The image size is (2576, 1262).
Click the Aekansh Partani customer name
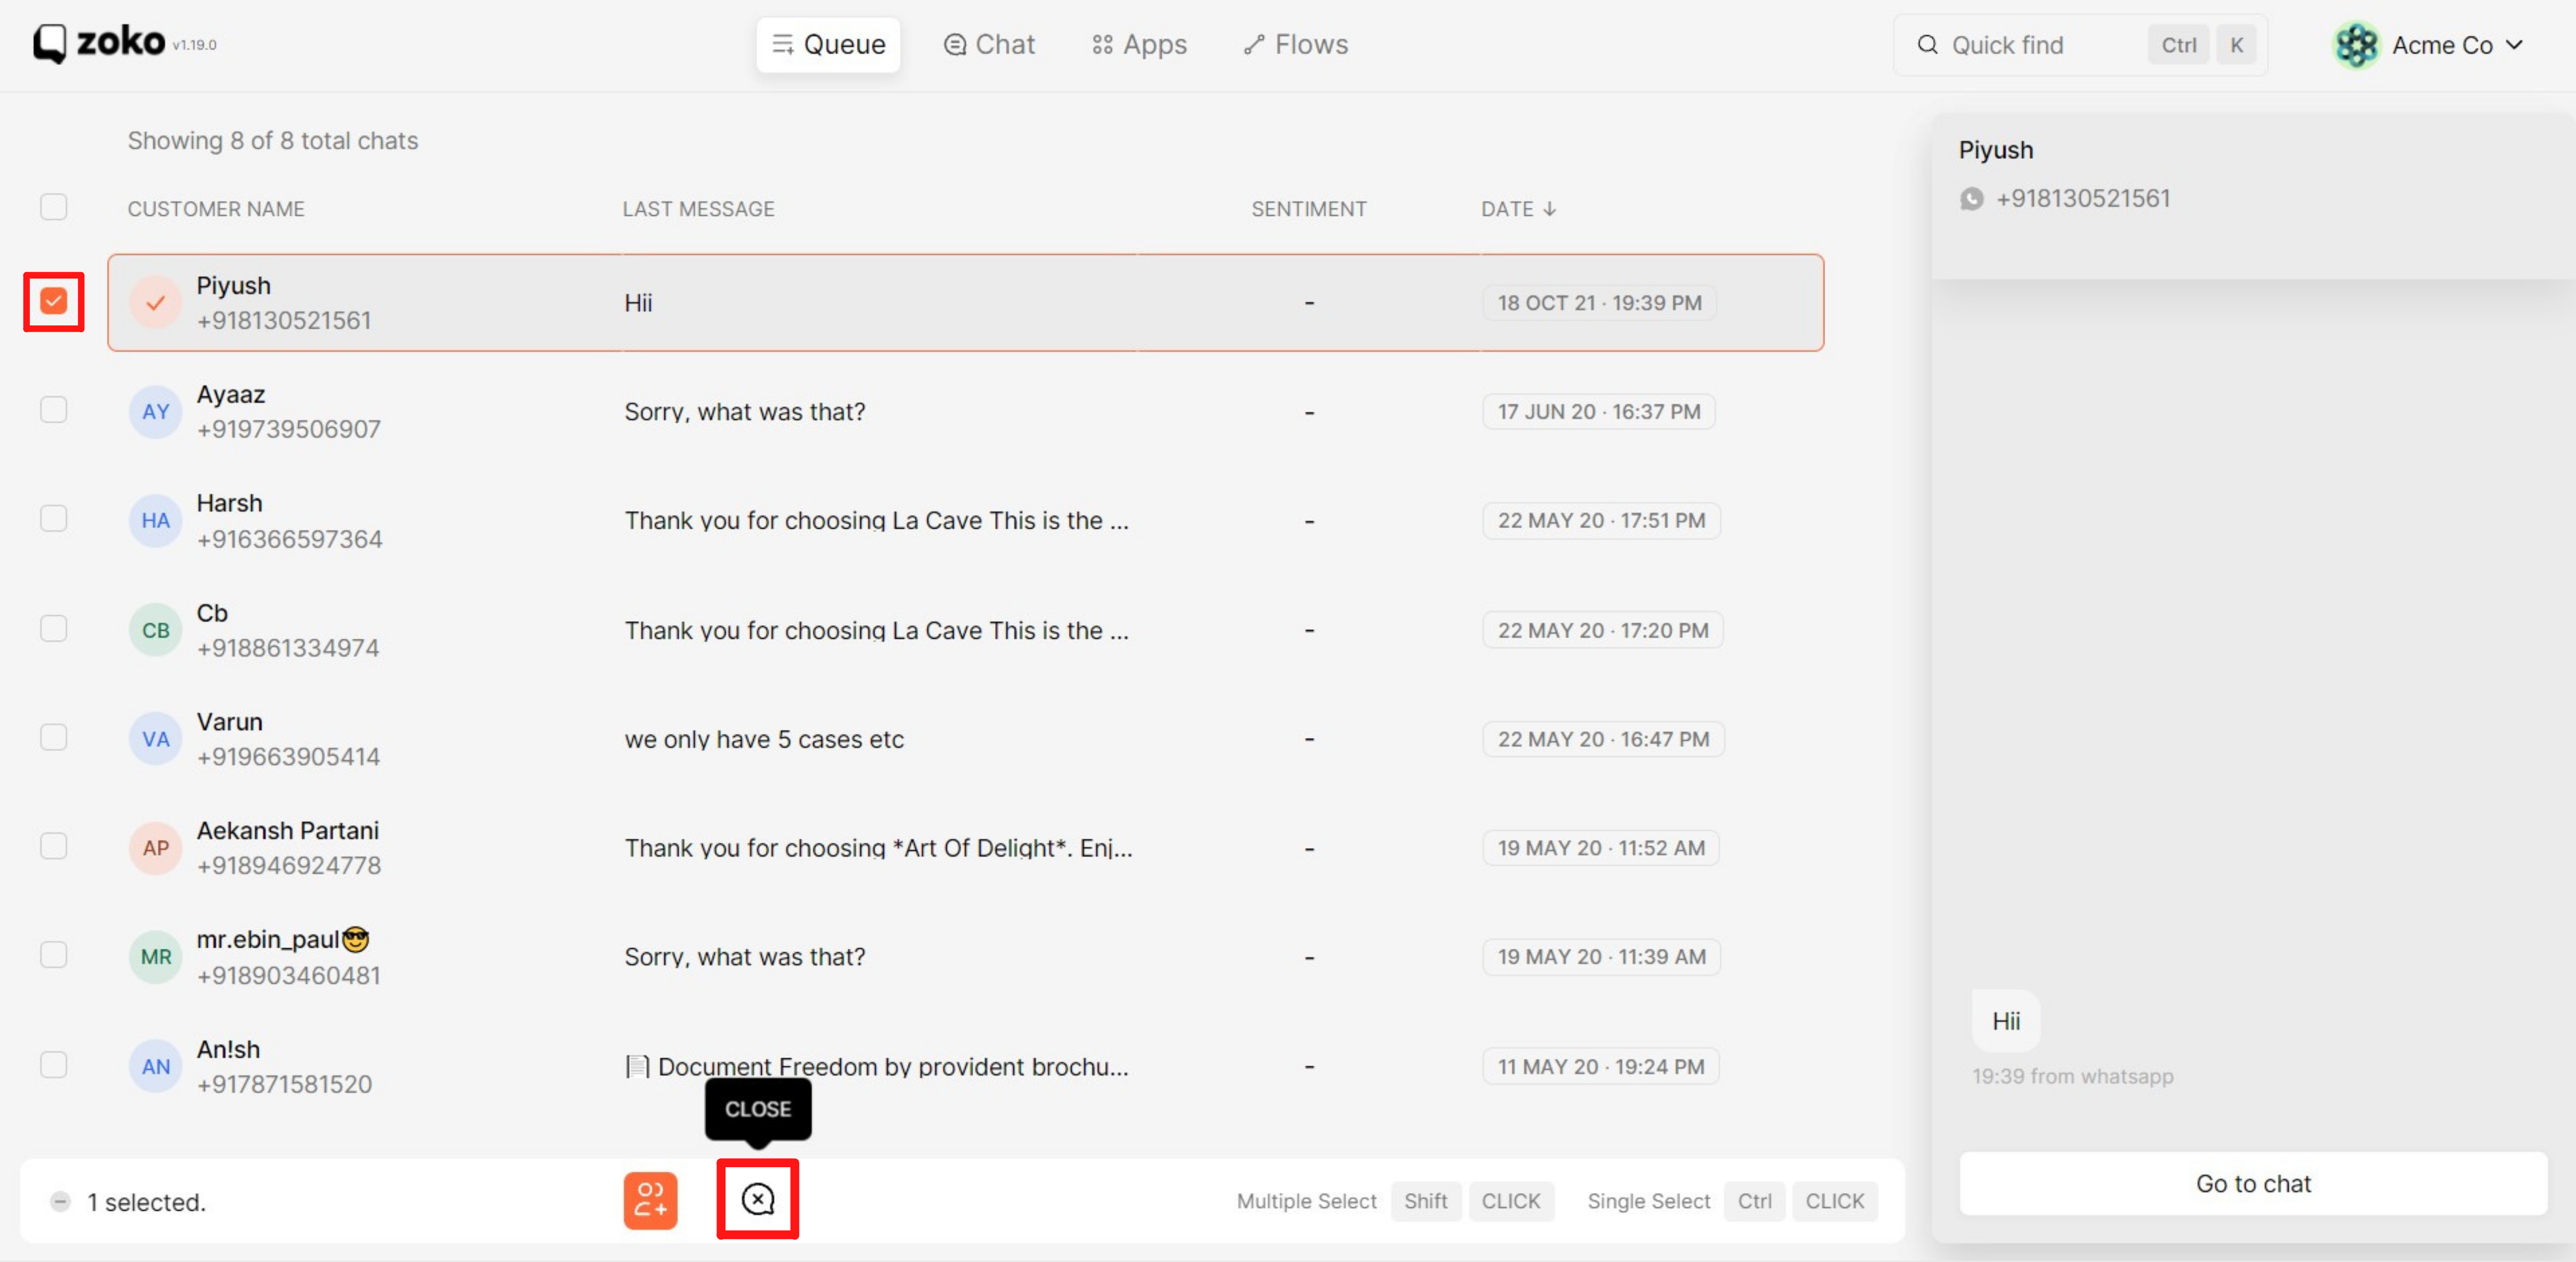287,830
